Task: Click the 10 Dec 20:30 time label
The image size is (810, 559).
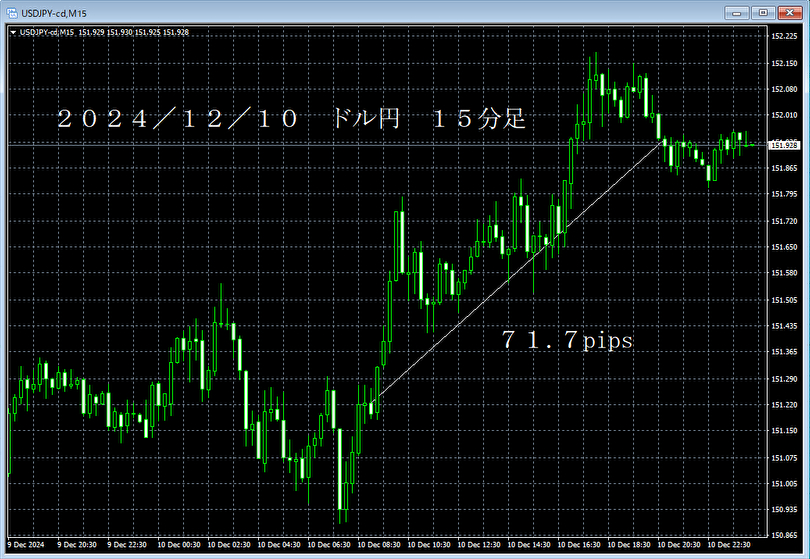Action: (x=679, y=545)
